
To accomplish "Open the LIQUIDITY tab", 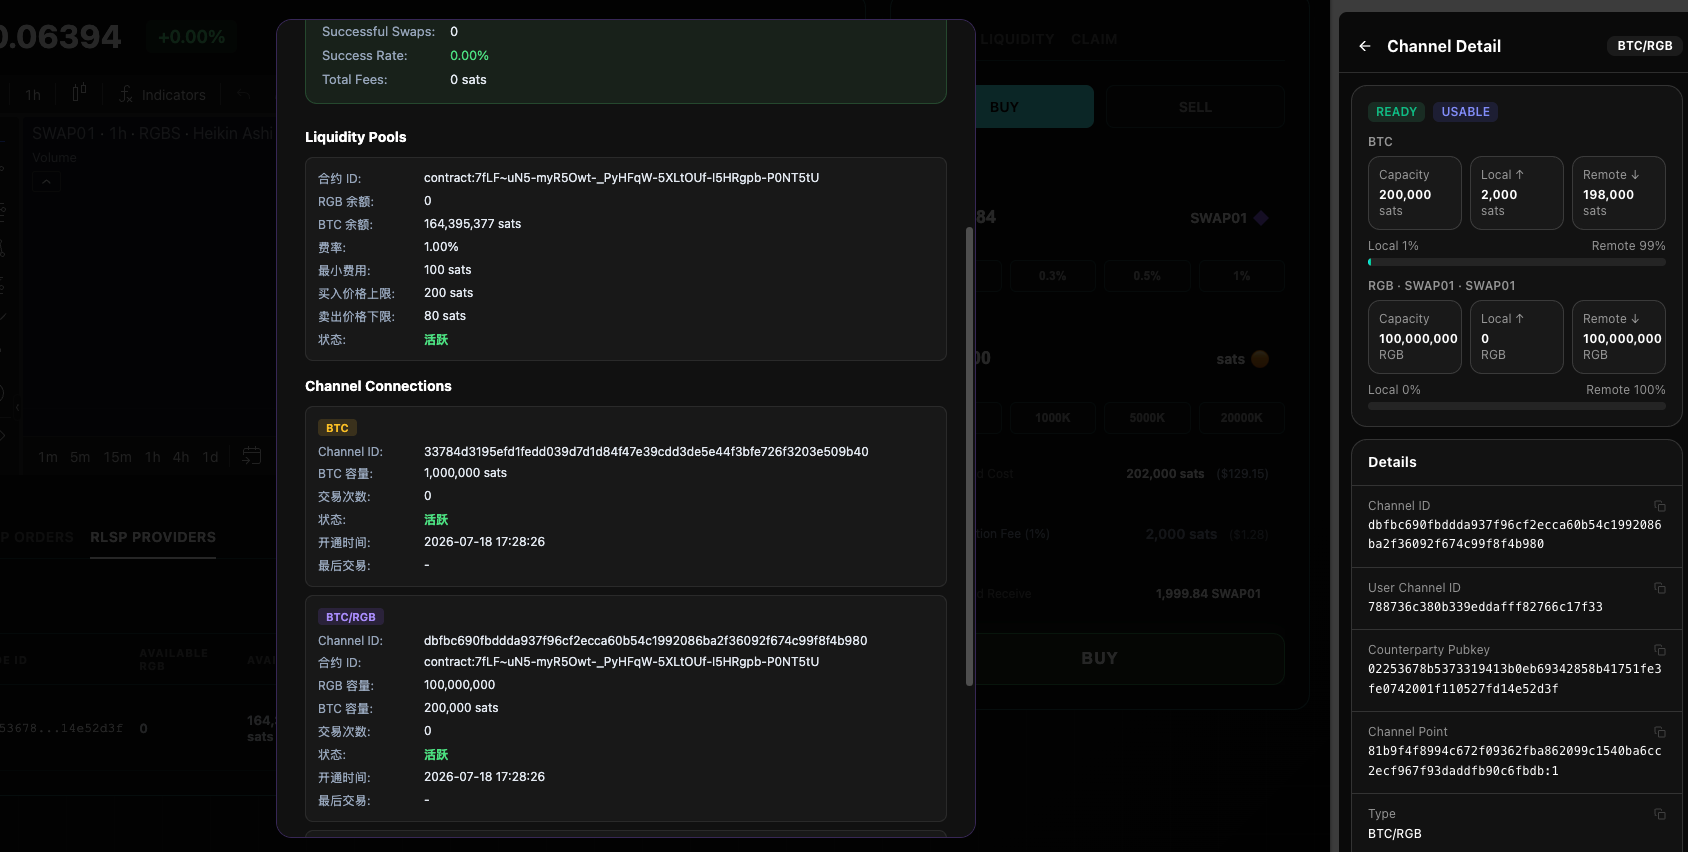I will click(x=1017, y=39).
